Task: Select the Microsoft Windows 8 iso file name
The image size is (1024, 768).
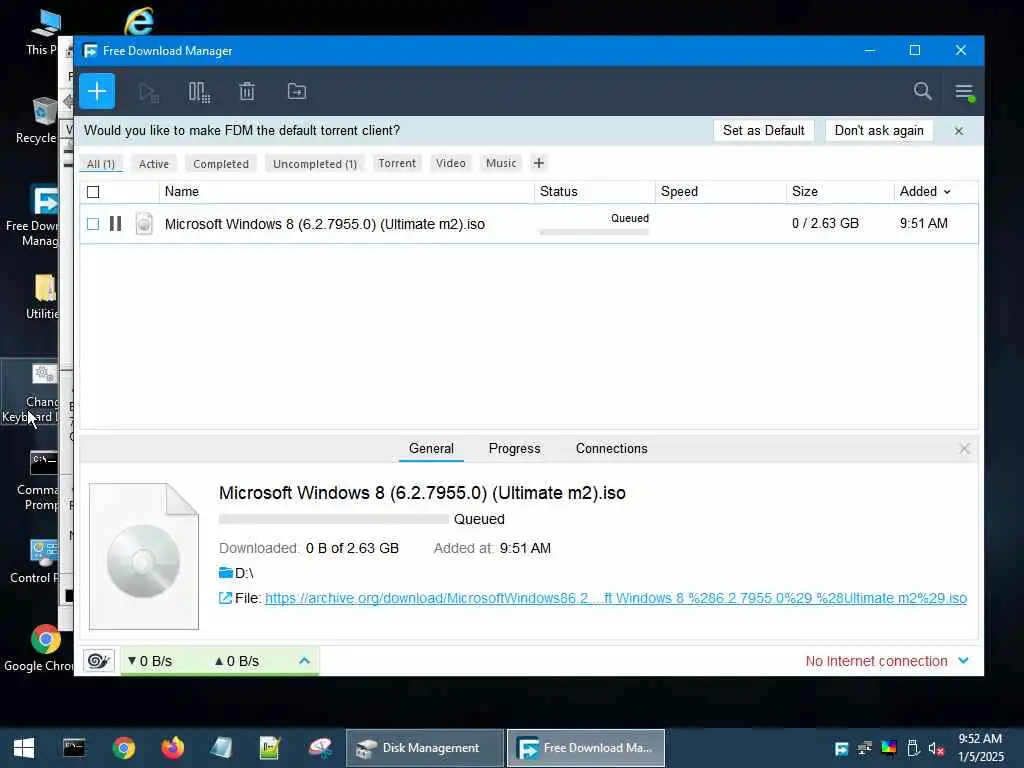Action: click(x=325, y=224)
